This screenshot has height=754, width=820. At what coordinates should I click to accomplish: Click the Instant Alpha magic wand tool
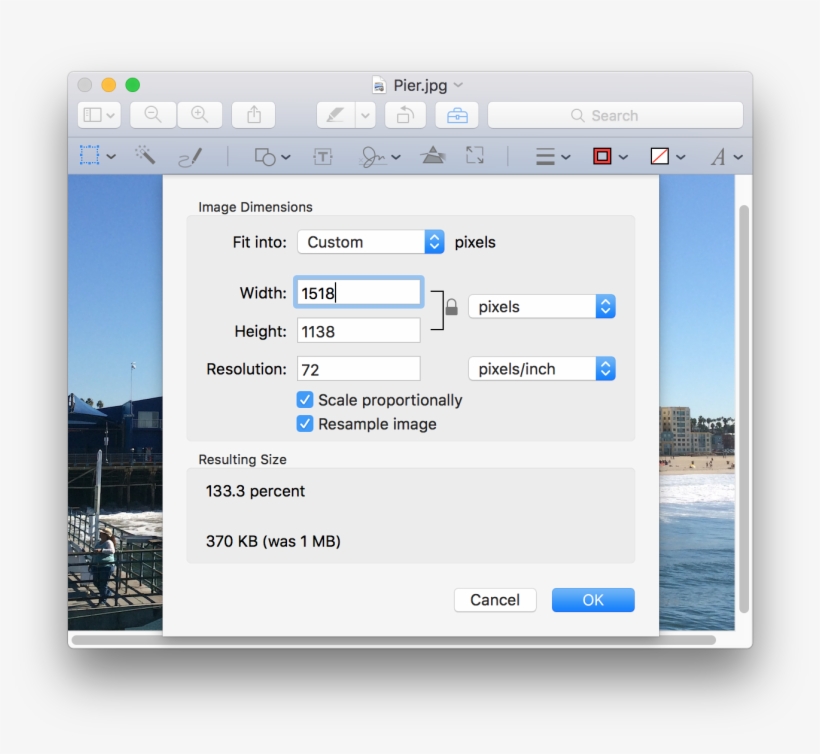tap(144, 156)
